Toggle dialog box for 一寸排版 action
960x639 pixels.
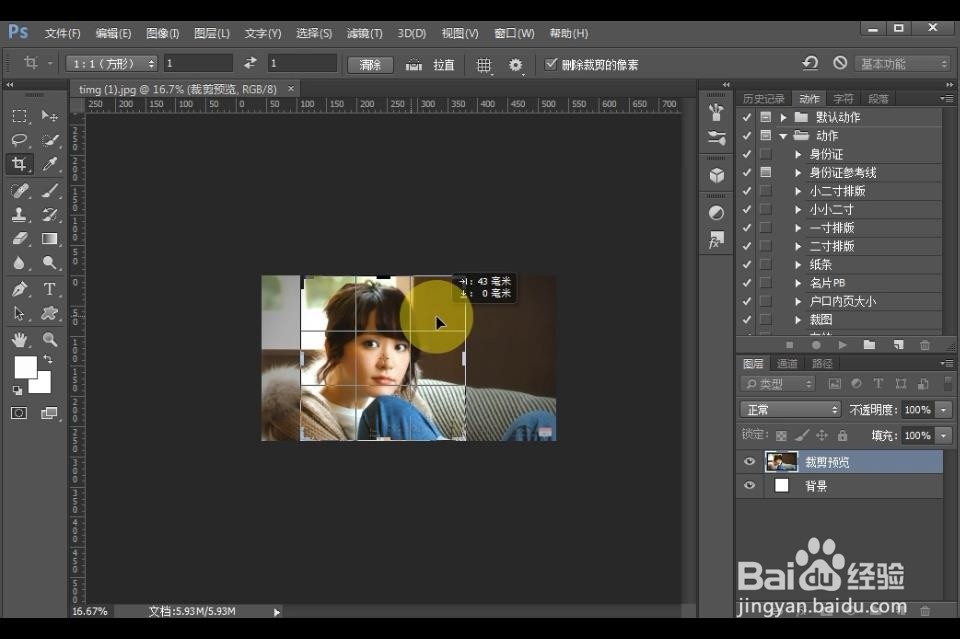pos(765,227)
